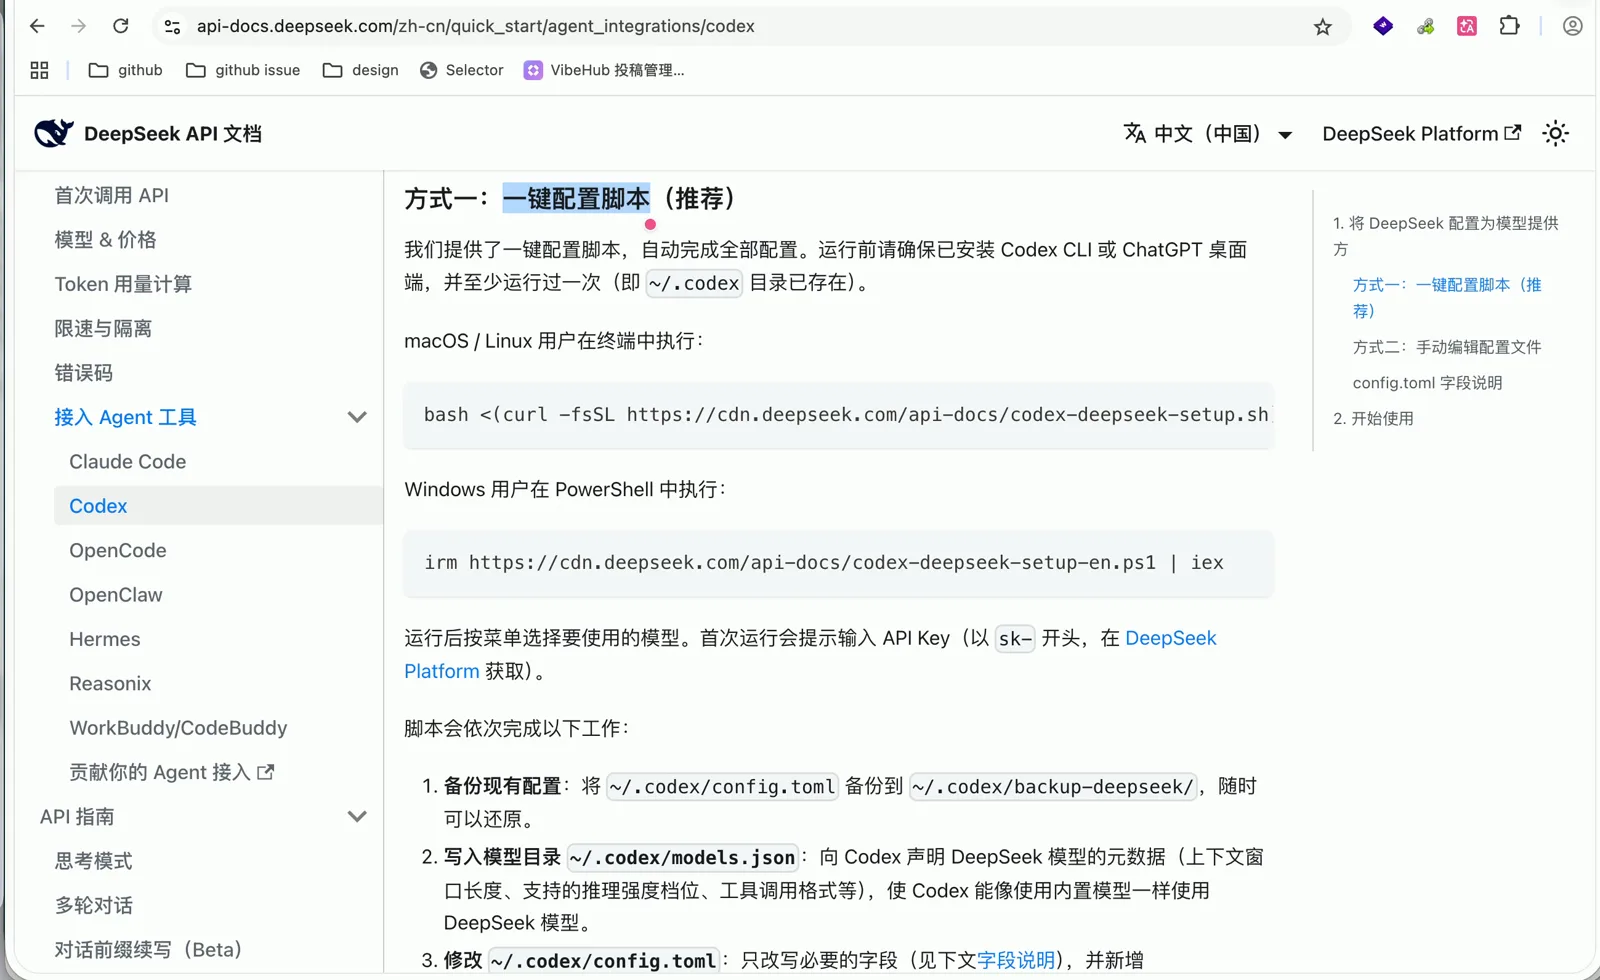
Task: Click the address bar URL
Action: coord(476,26)
